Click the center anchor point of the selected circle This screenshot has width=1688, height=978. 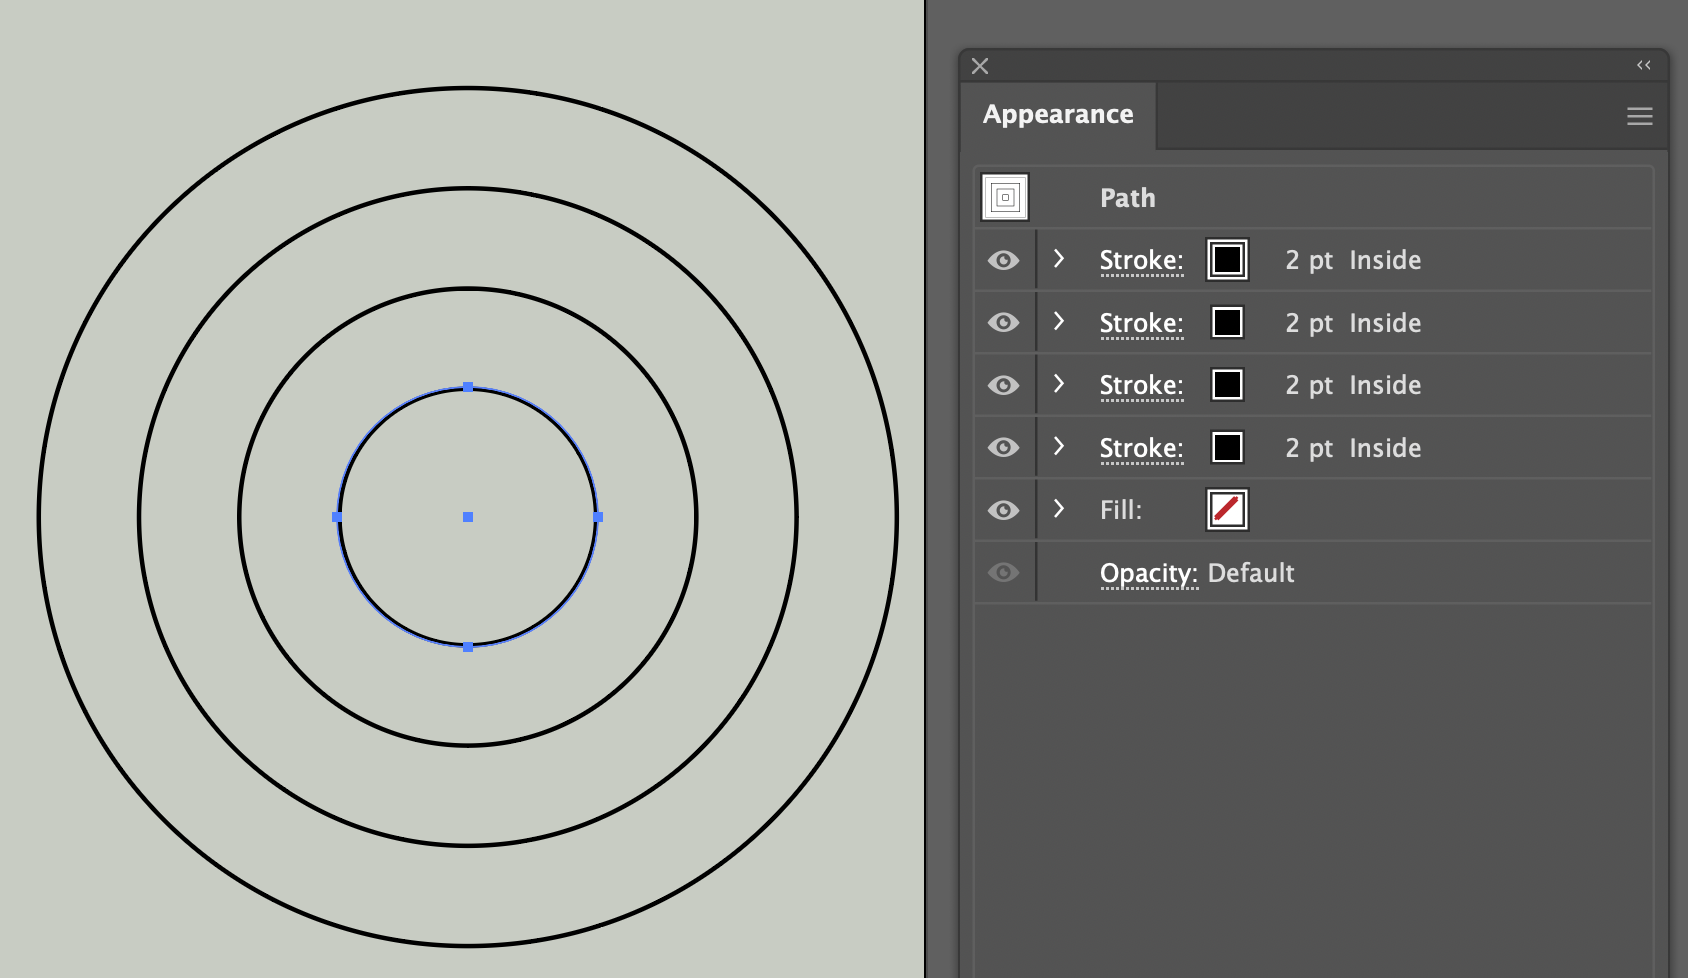[x=467, y=517]
